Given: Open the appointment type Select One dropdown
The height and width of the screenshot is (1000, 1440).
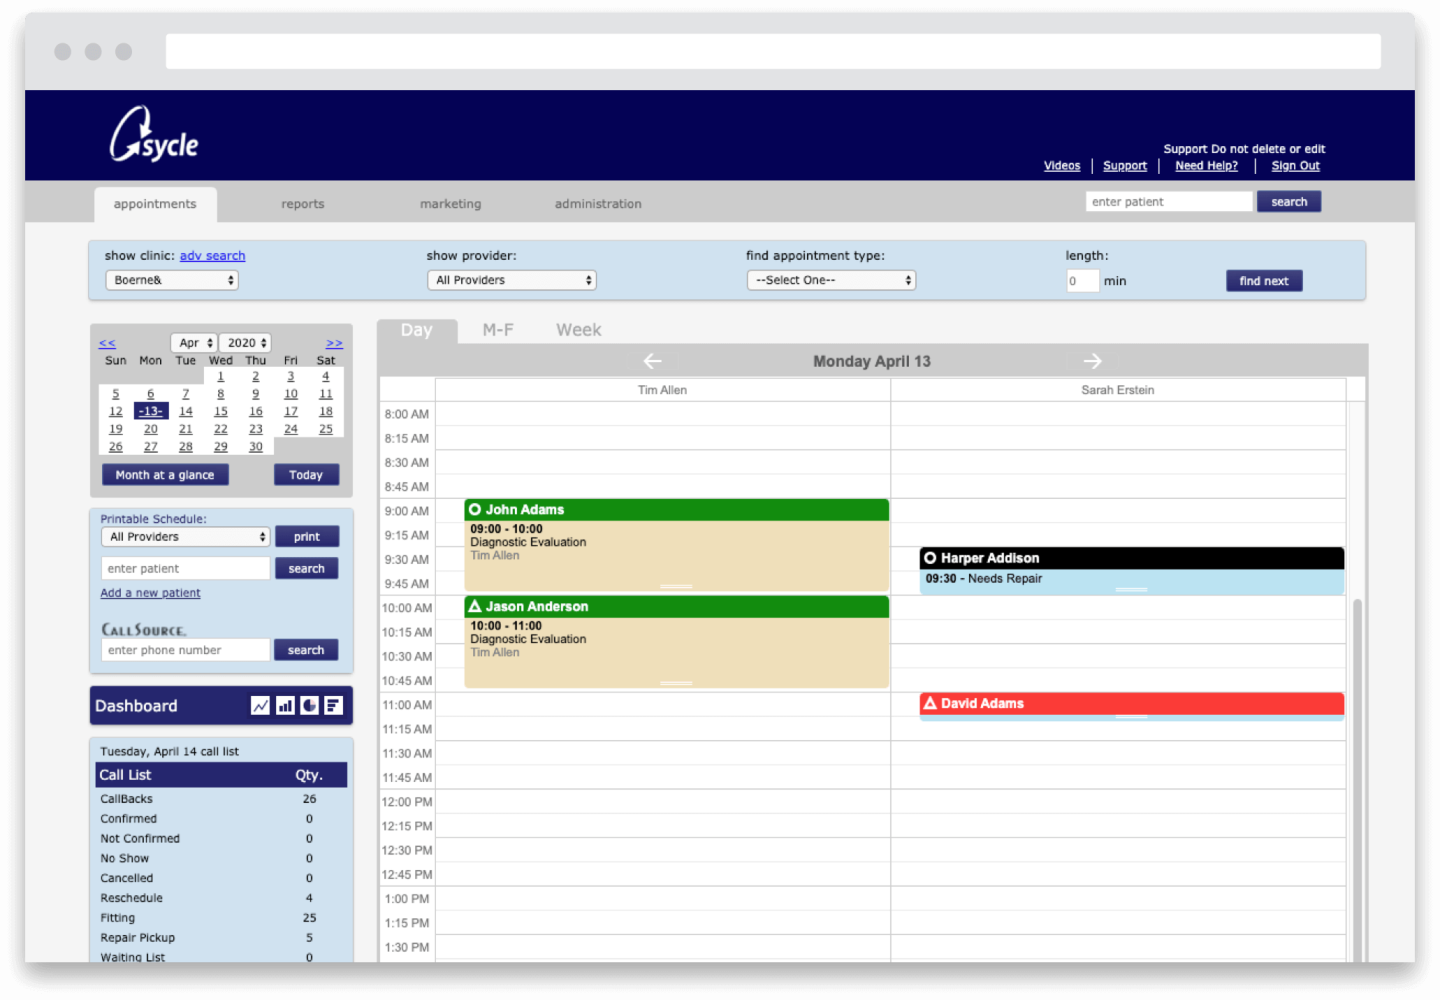Looking at the screenshot, I should 830,280.
